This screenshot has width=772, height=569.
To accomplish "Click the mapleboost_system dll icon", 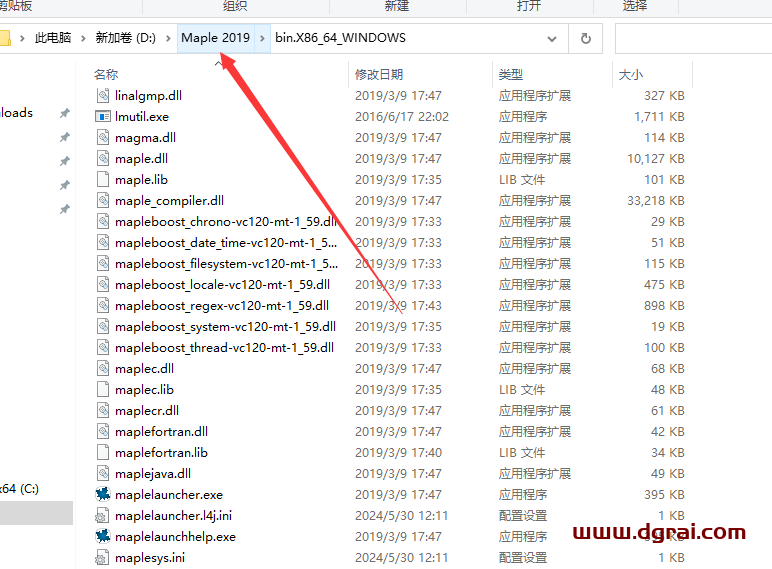I will click(103, 326).
